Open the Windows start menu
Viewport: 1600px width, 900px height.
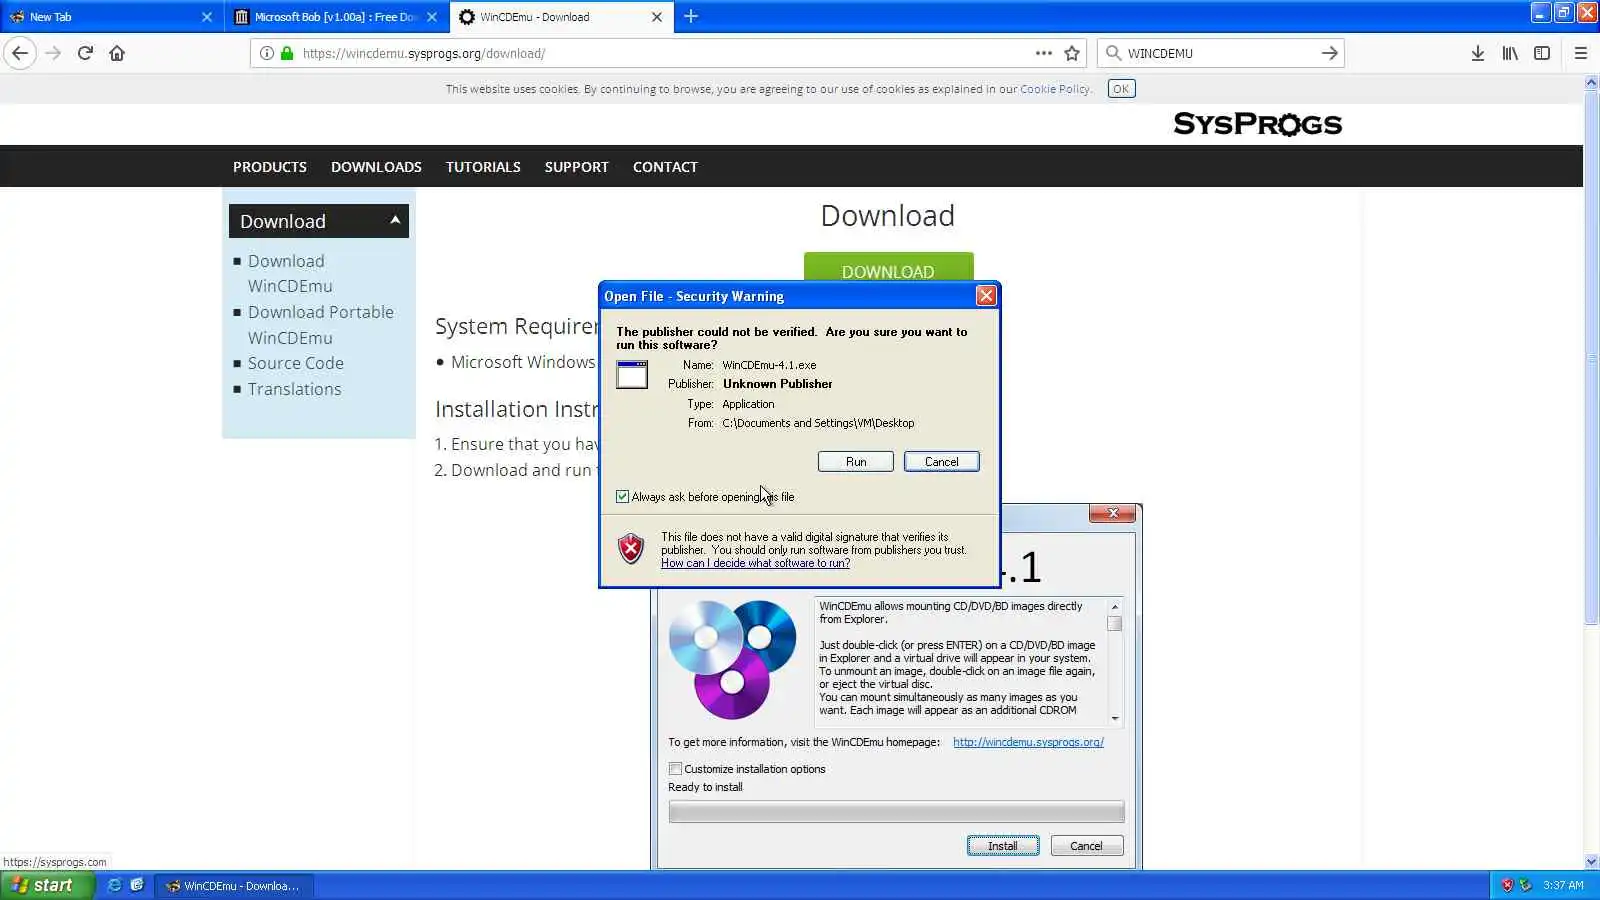(x=47, y=885)
